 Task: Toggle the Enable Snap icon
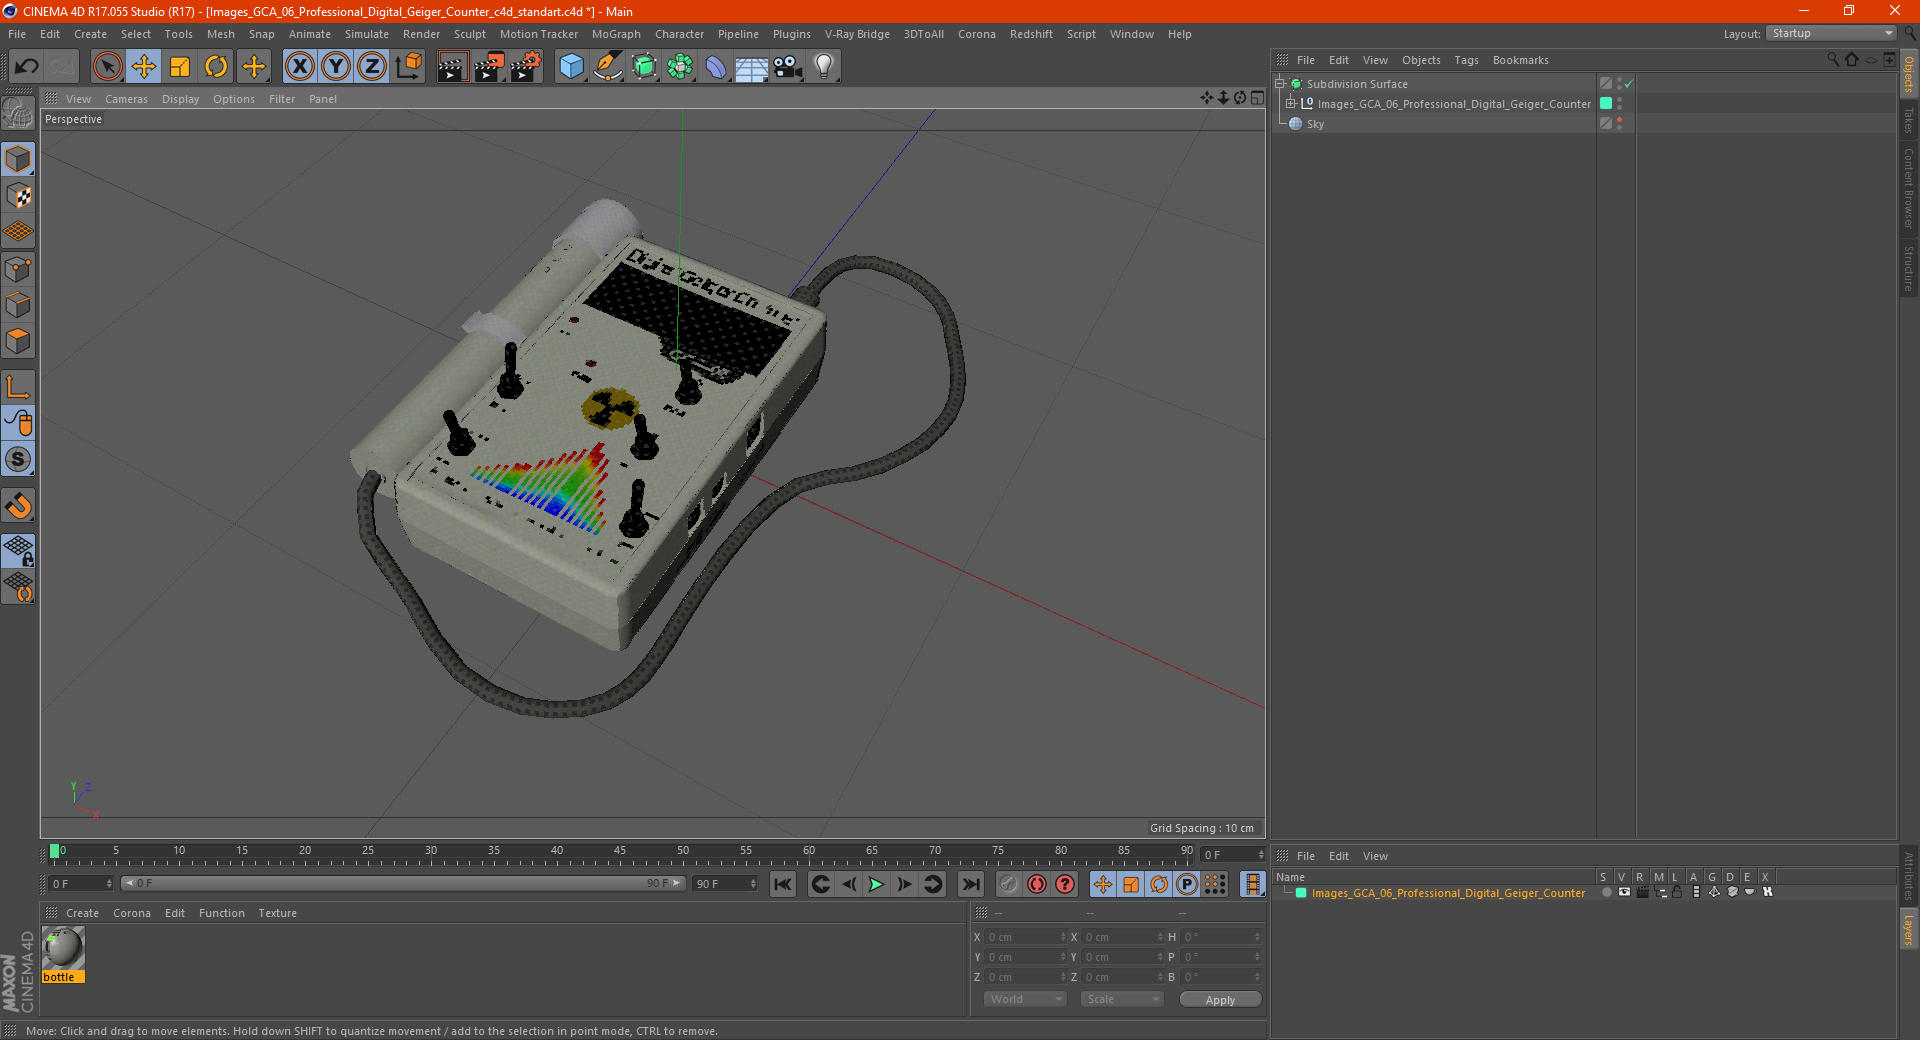[x=18, y=506]
